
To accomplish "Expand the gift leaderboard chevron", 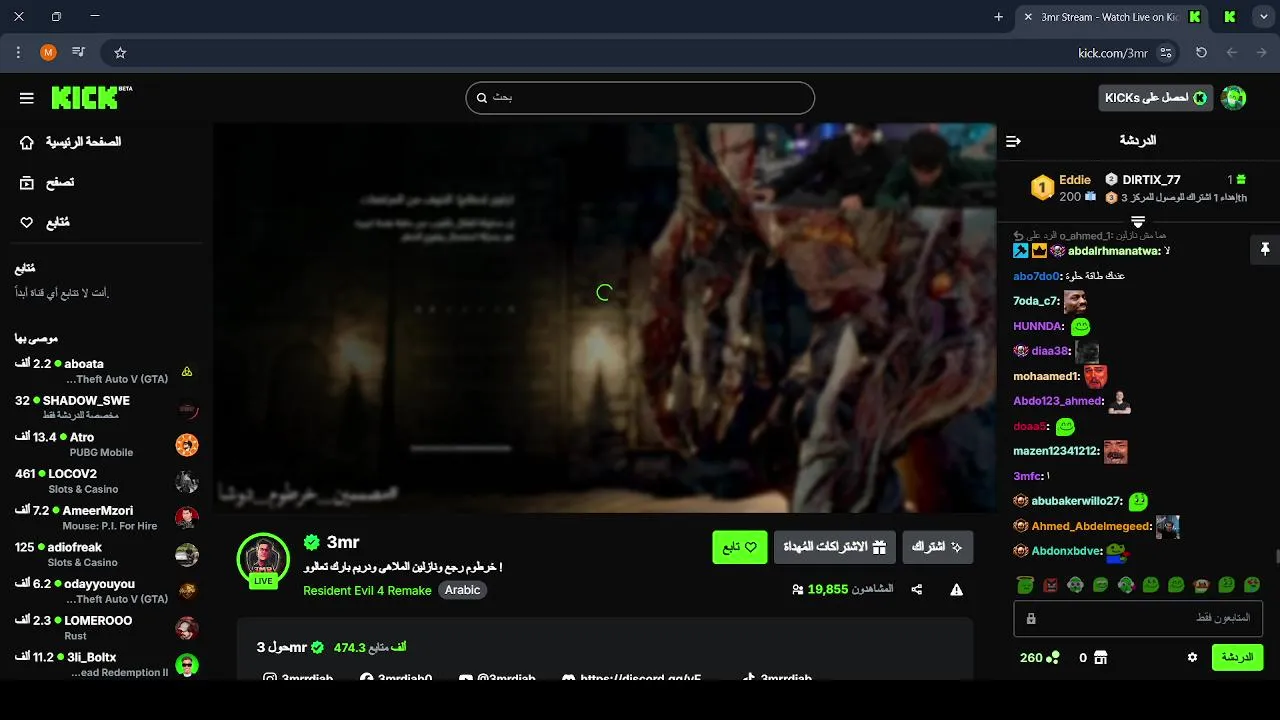I will 1138,221.
